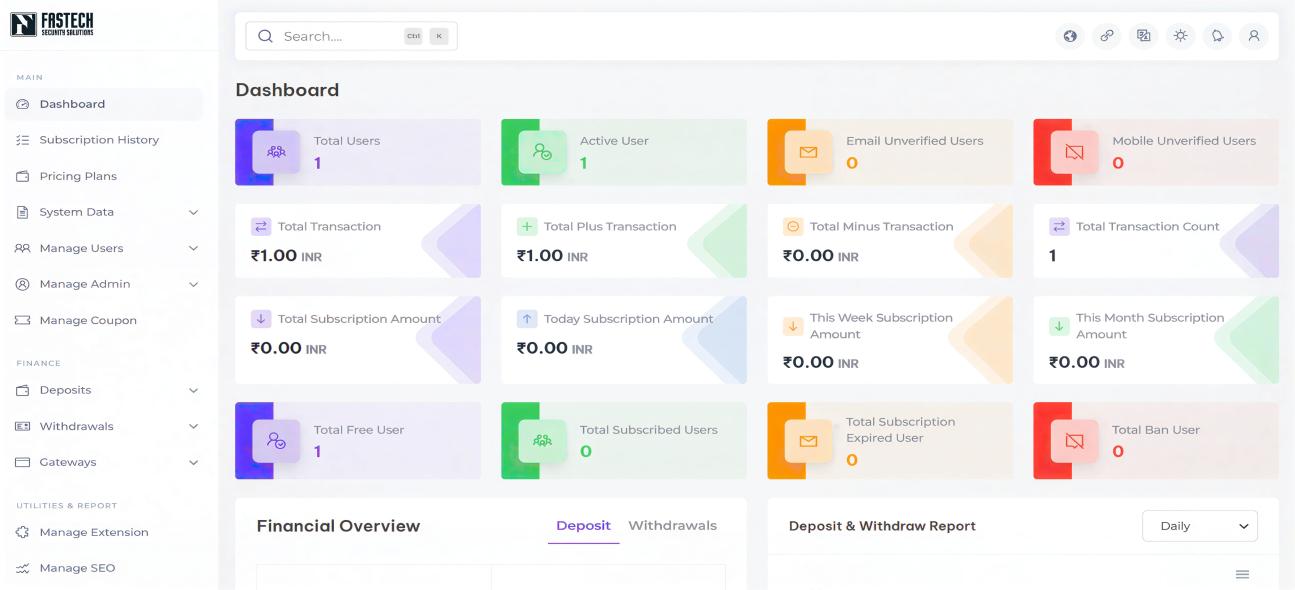The width and height of the screenshot is (1295, 590).
Task: Click the chart hamburger menu icon
Action: tap(1242, 574)
